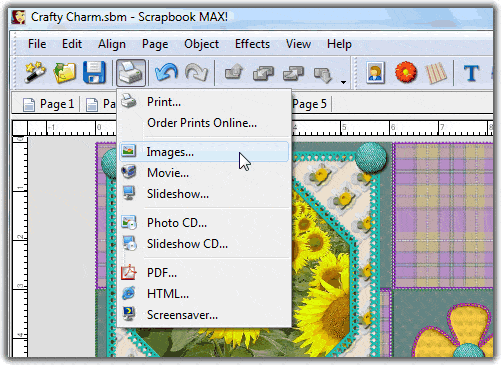Click the send to back arrangement icon
501x365 pixels.
pos(323,74)
